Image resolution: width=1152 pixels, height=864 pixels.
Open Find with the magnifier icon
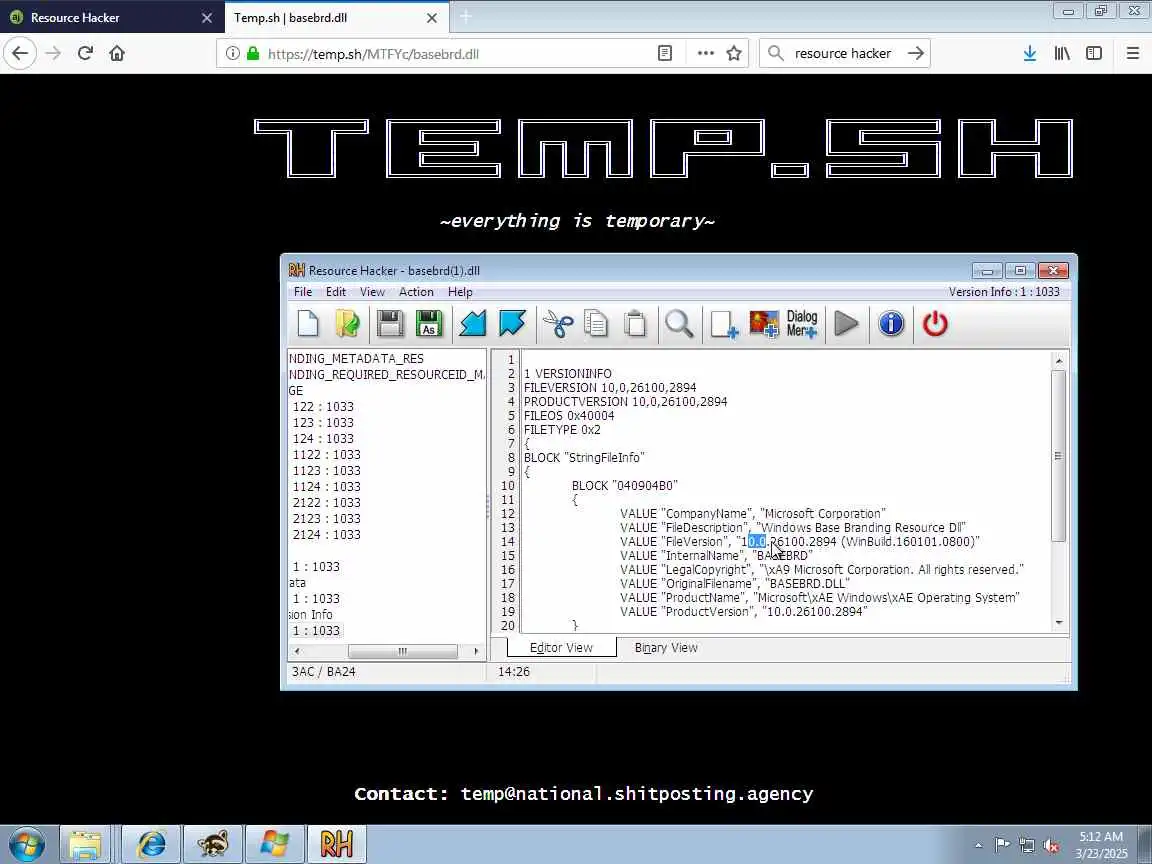point(679,324)
